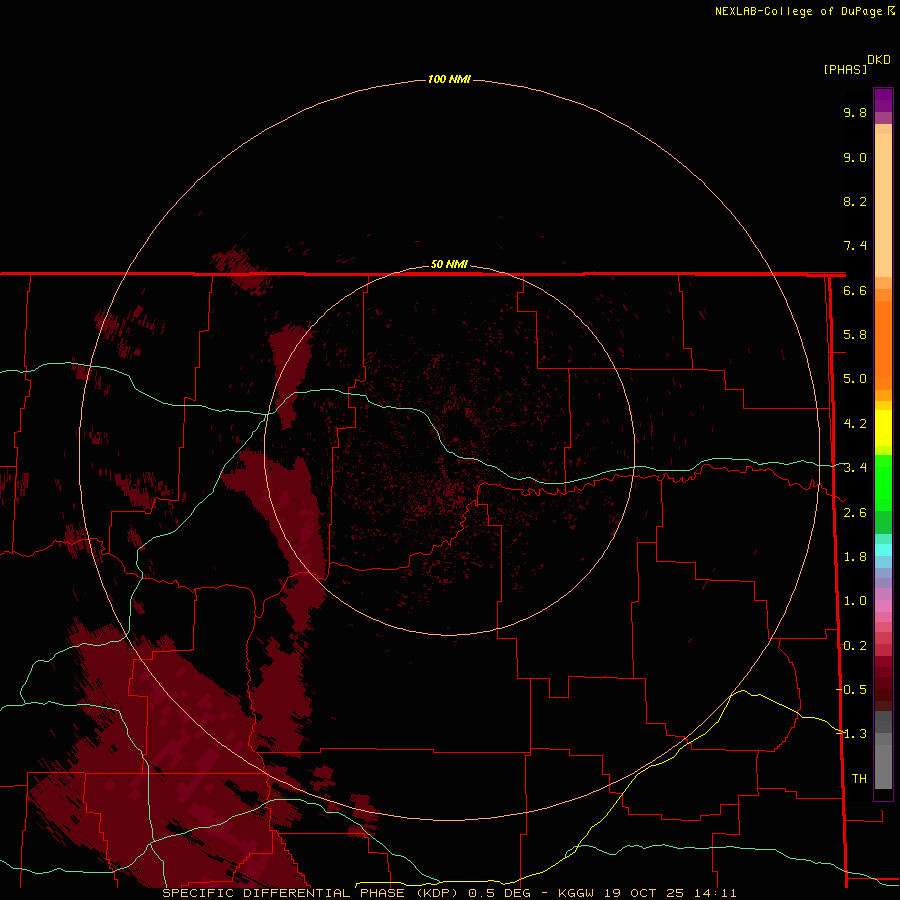Click the NEXLAB-College of DuPage credit text

click(804, 11)
